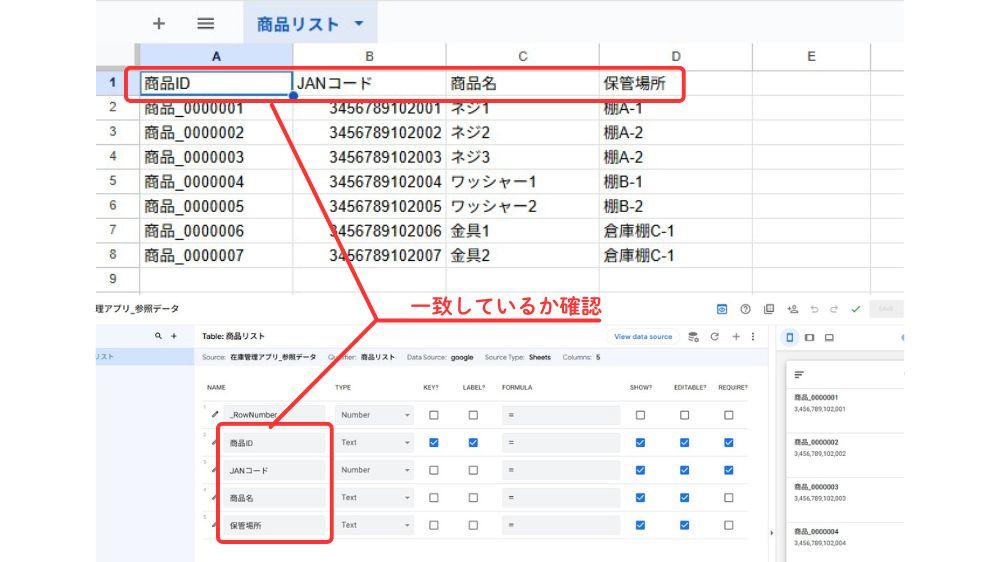
Task: Collapse preview panel with small arrow
Action: [x=772, y=533]
